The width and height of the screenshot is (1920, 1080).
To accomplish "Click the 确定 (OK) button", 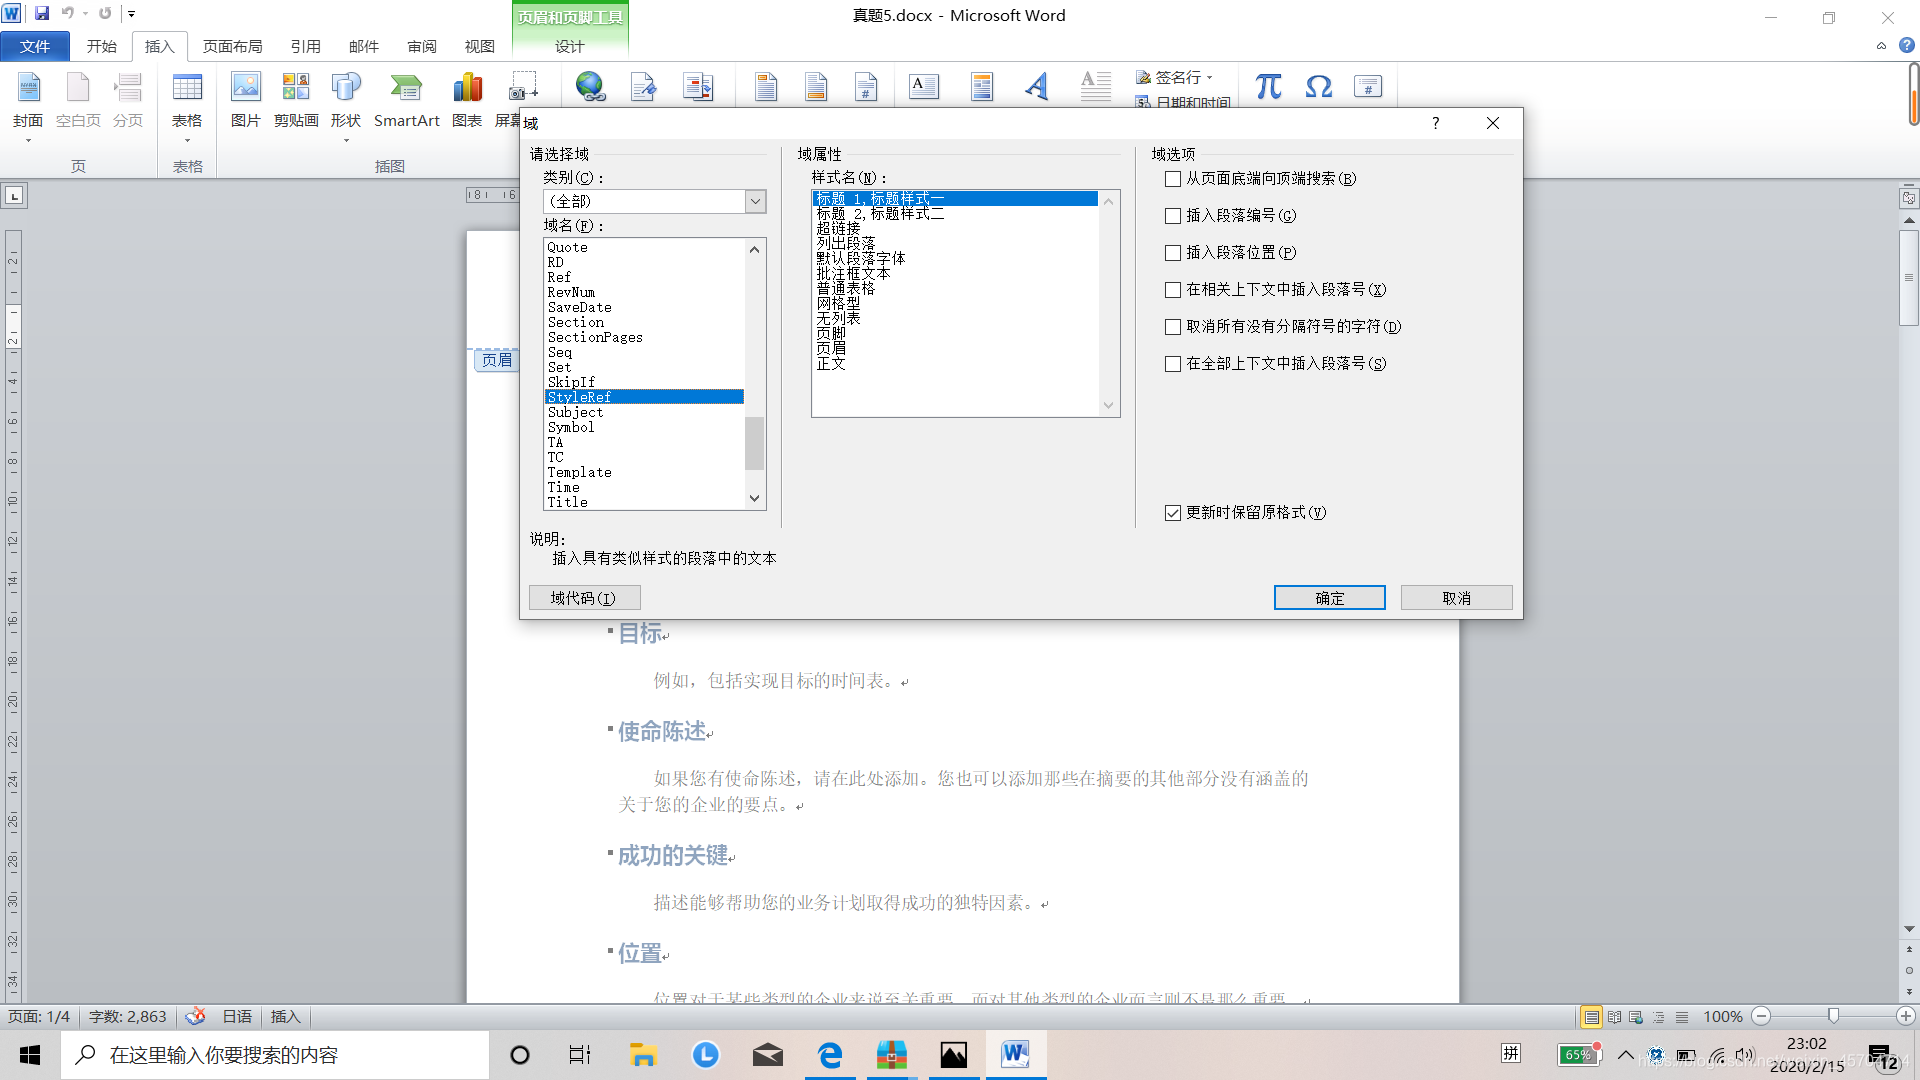I will (1329, 598).
